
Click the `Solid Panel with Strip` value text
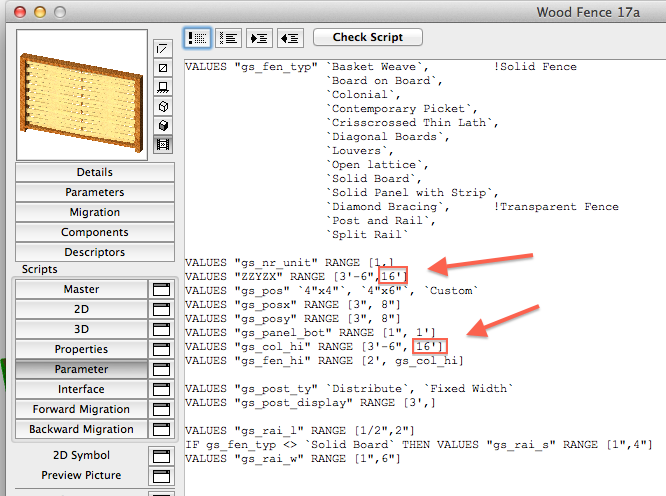(412, 193)
